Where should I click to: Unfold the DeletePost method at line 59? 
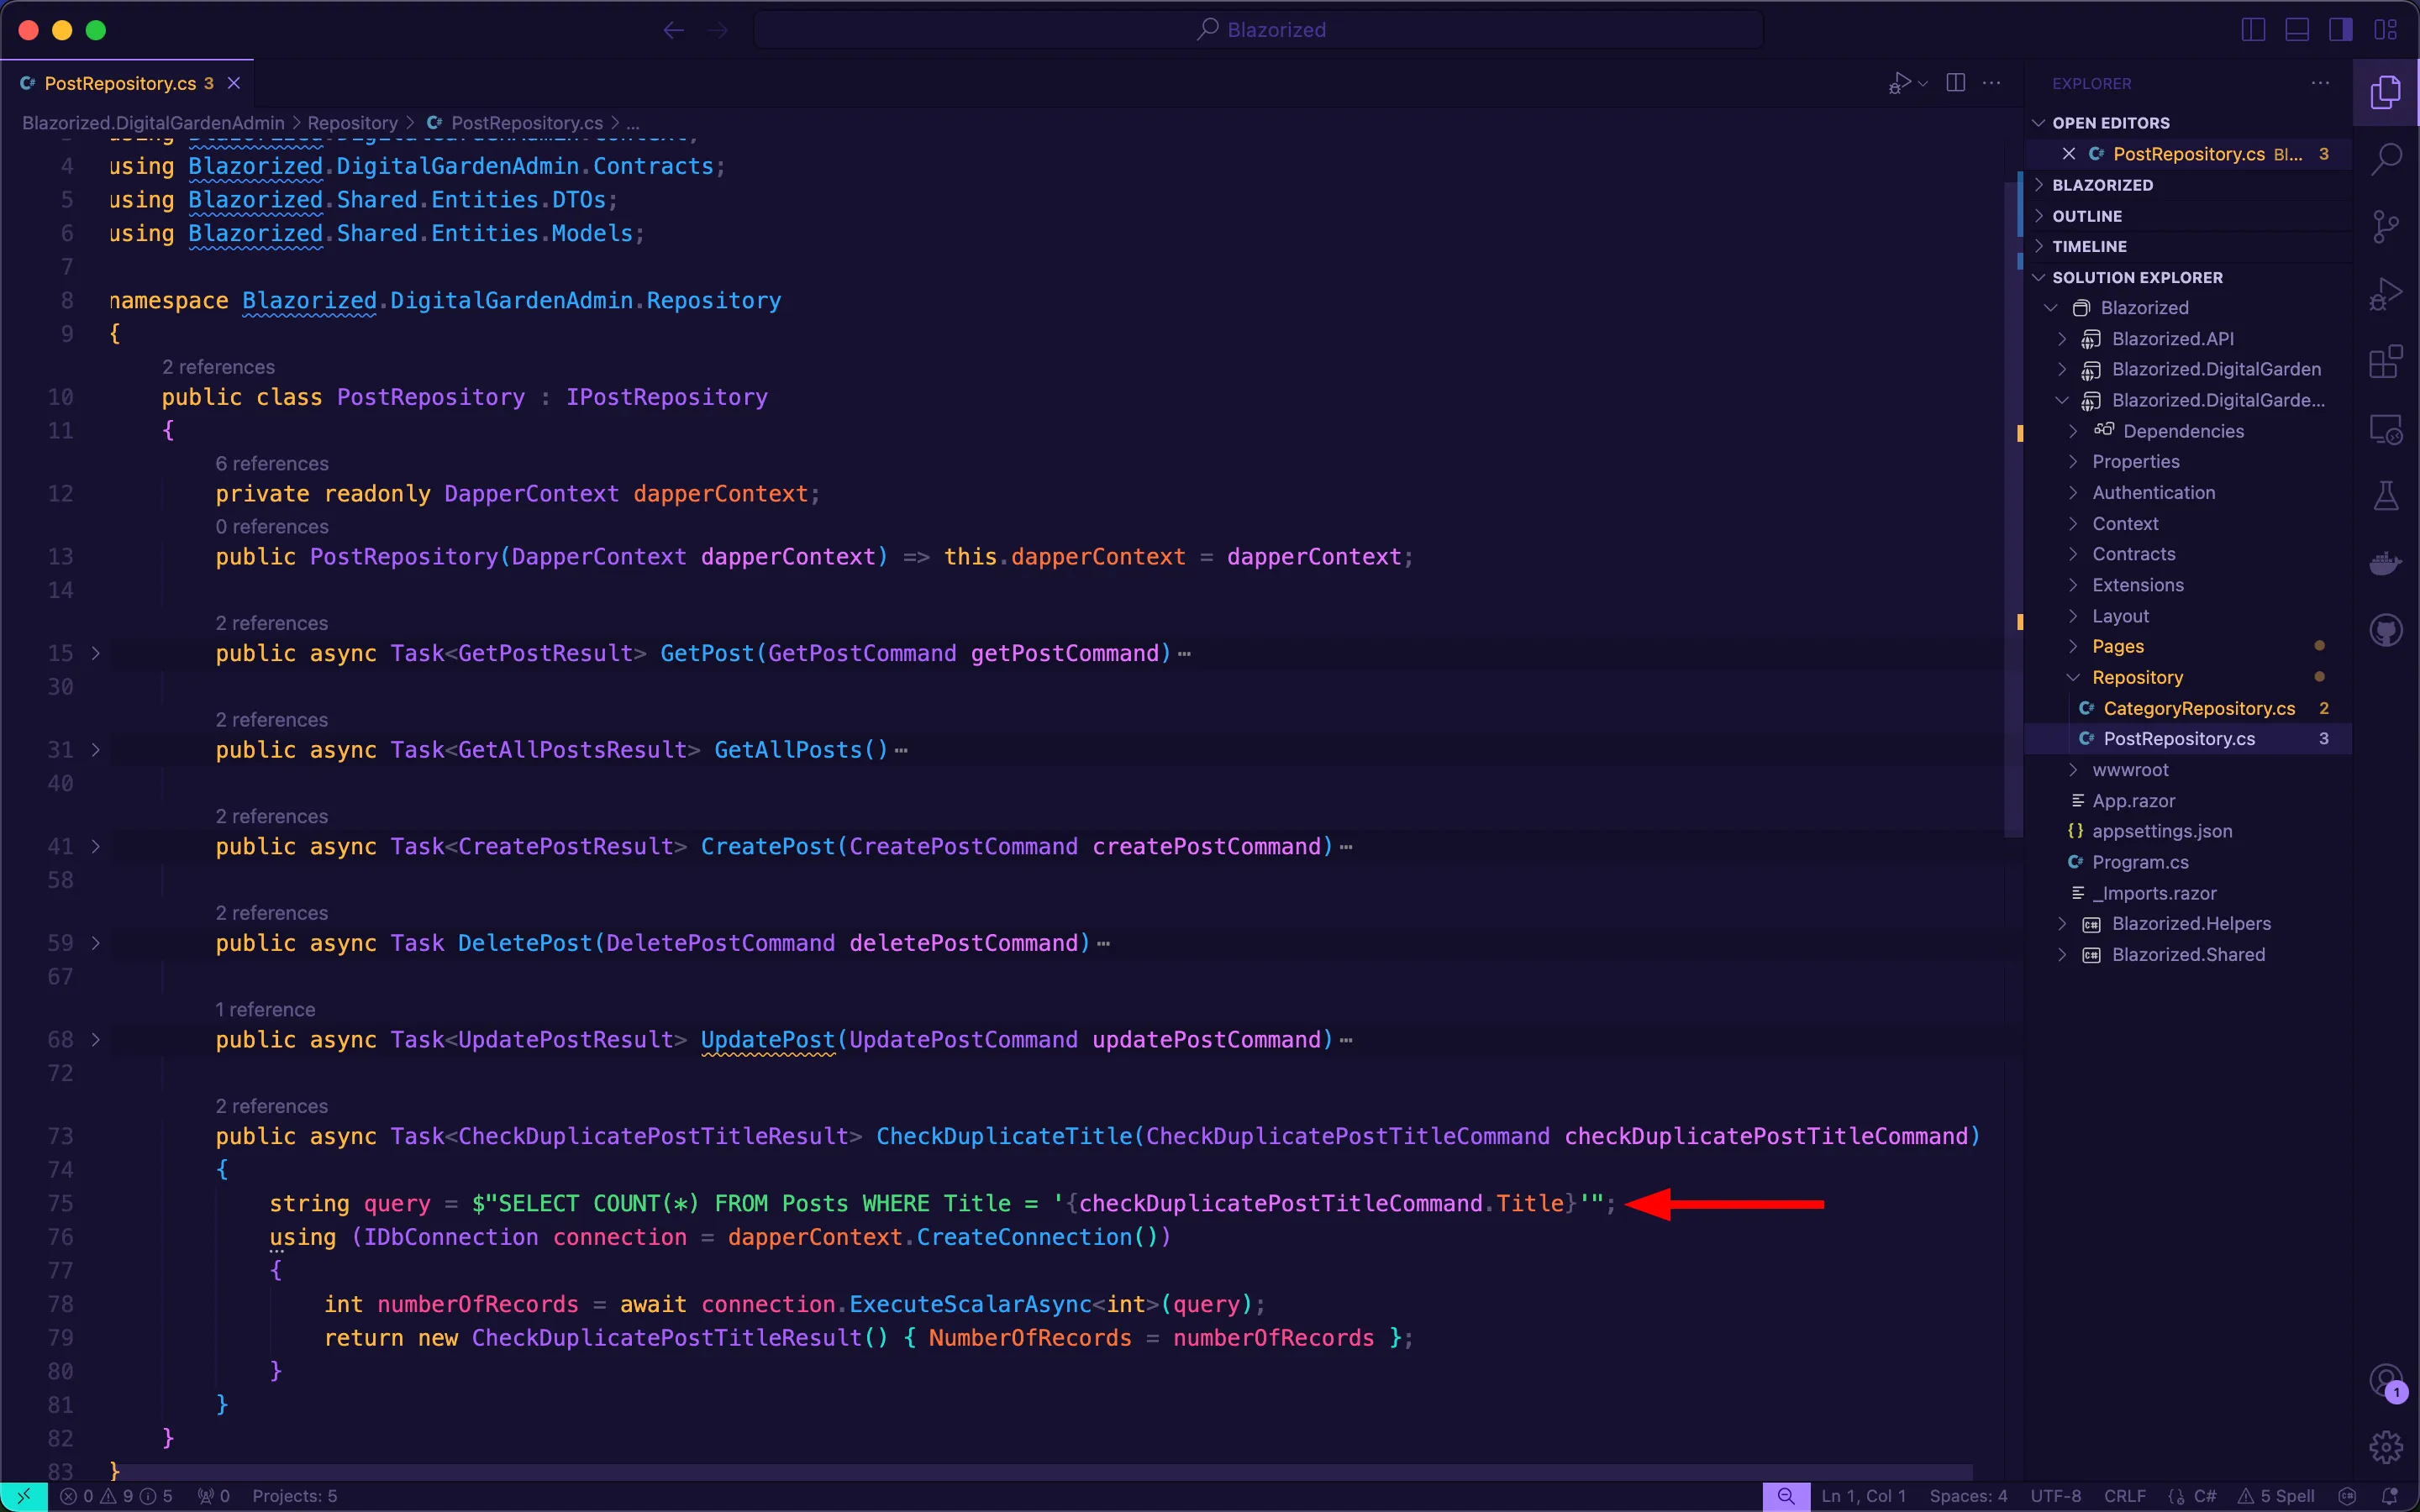(x=96, y=943)
